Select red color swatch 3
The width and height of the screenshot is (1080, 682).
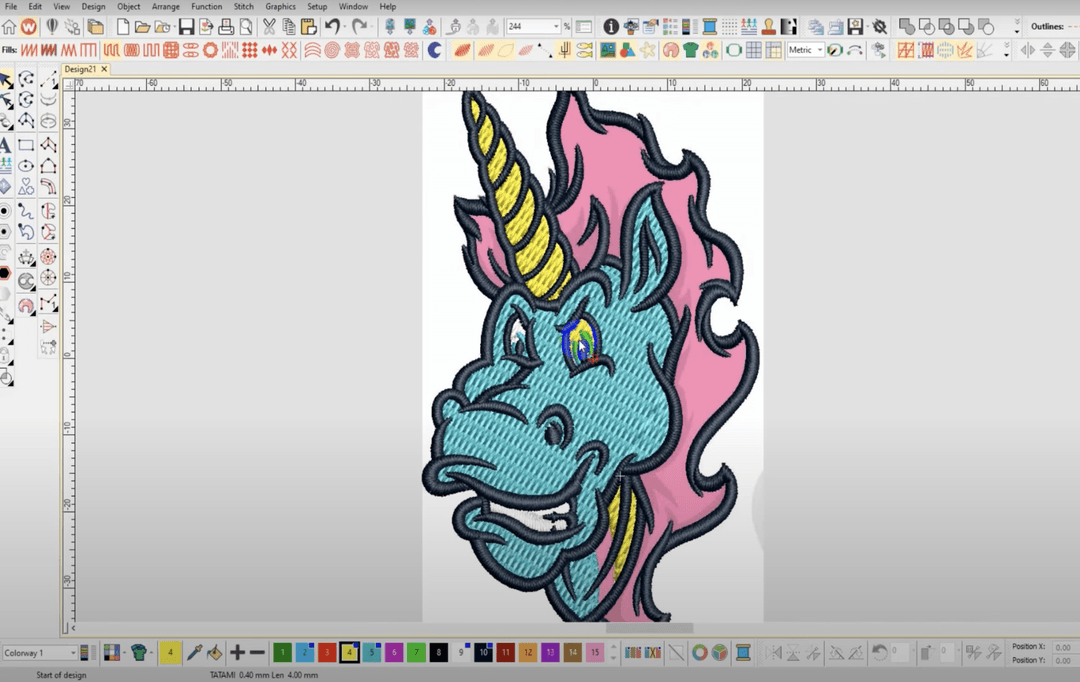pos(327,652)
